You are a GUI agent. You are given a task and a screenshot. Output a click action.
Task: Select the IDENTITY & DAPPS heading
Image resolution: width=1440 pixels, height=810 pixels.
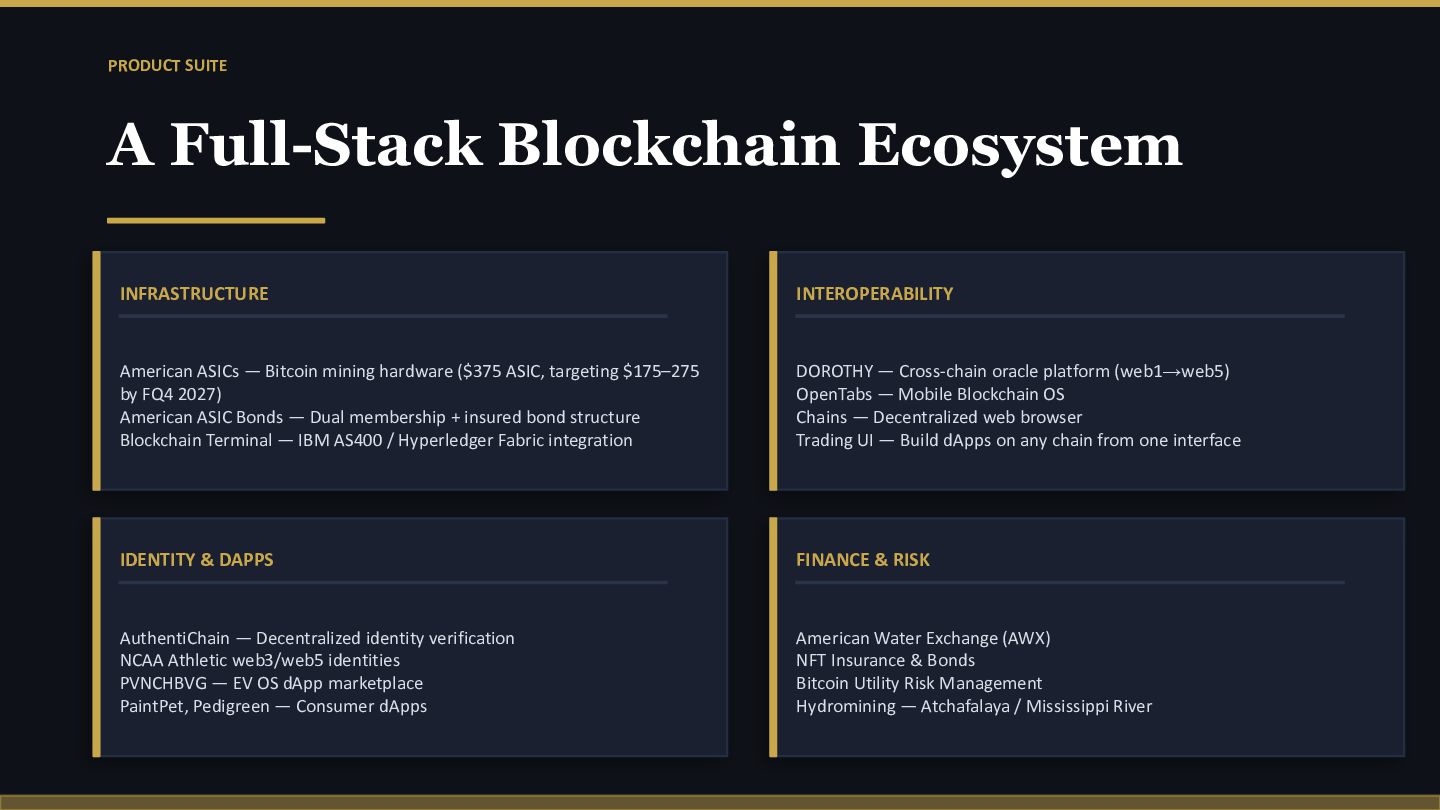pos(196,560)
